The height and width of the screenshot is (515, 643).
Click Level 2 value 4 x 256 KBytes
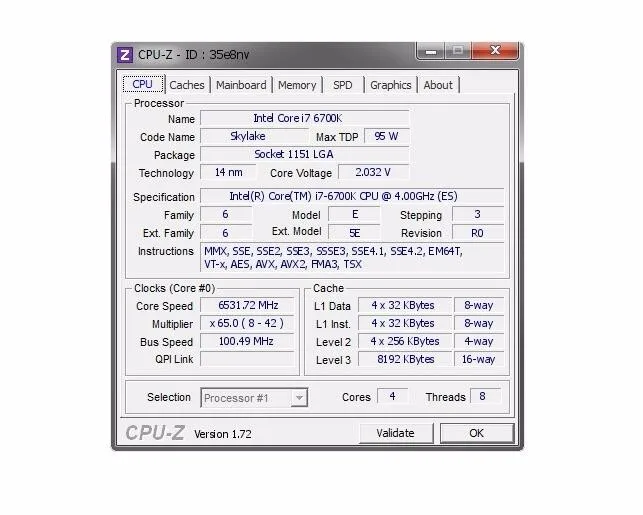405,341
